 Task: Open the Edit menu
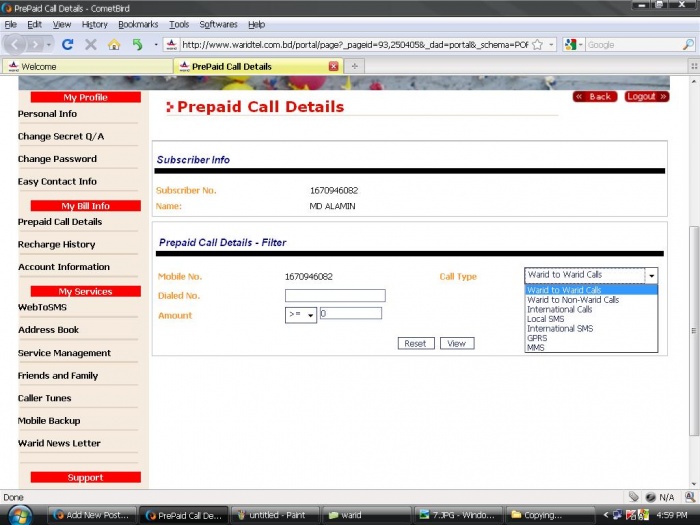[34, 25]
